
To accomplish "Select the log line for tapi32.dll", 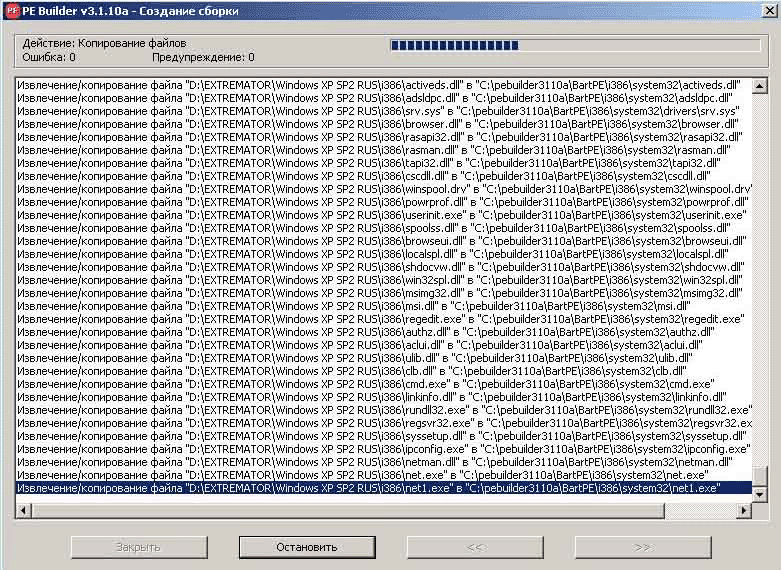I will click(x=384, y=163).
